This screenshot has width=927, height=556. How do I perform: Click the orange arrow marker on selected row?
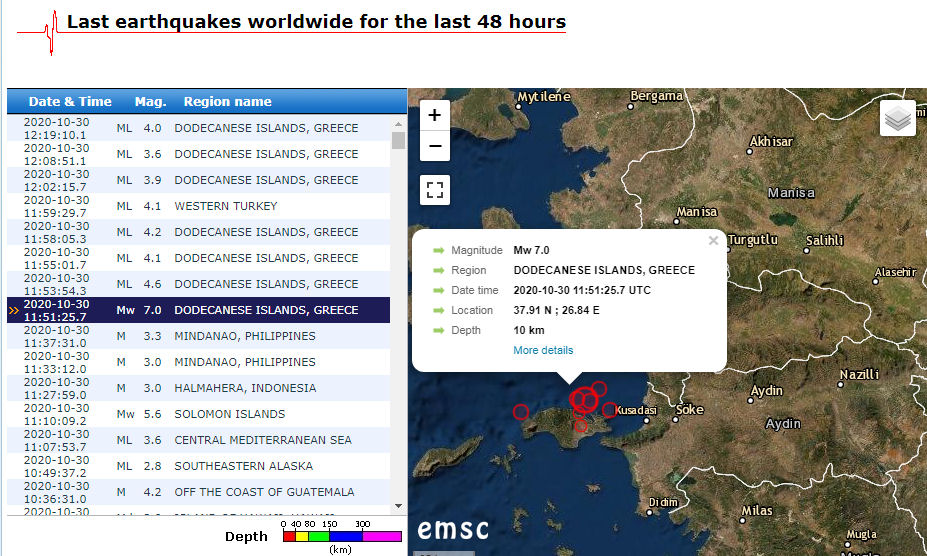pyautogui.click(x=14, y=310)
